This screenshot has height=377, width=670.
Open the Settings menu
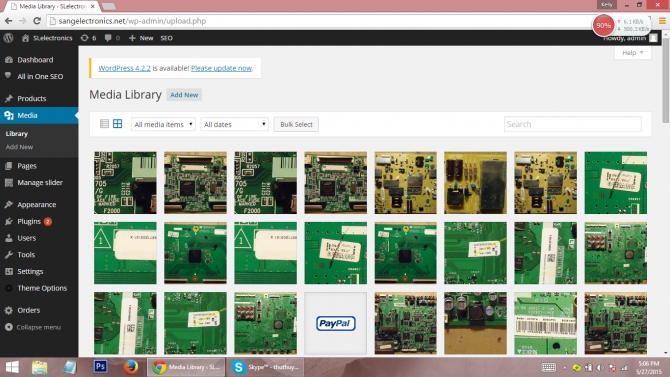(x=30, y=271)
